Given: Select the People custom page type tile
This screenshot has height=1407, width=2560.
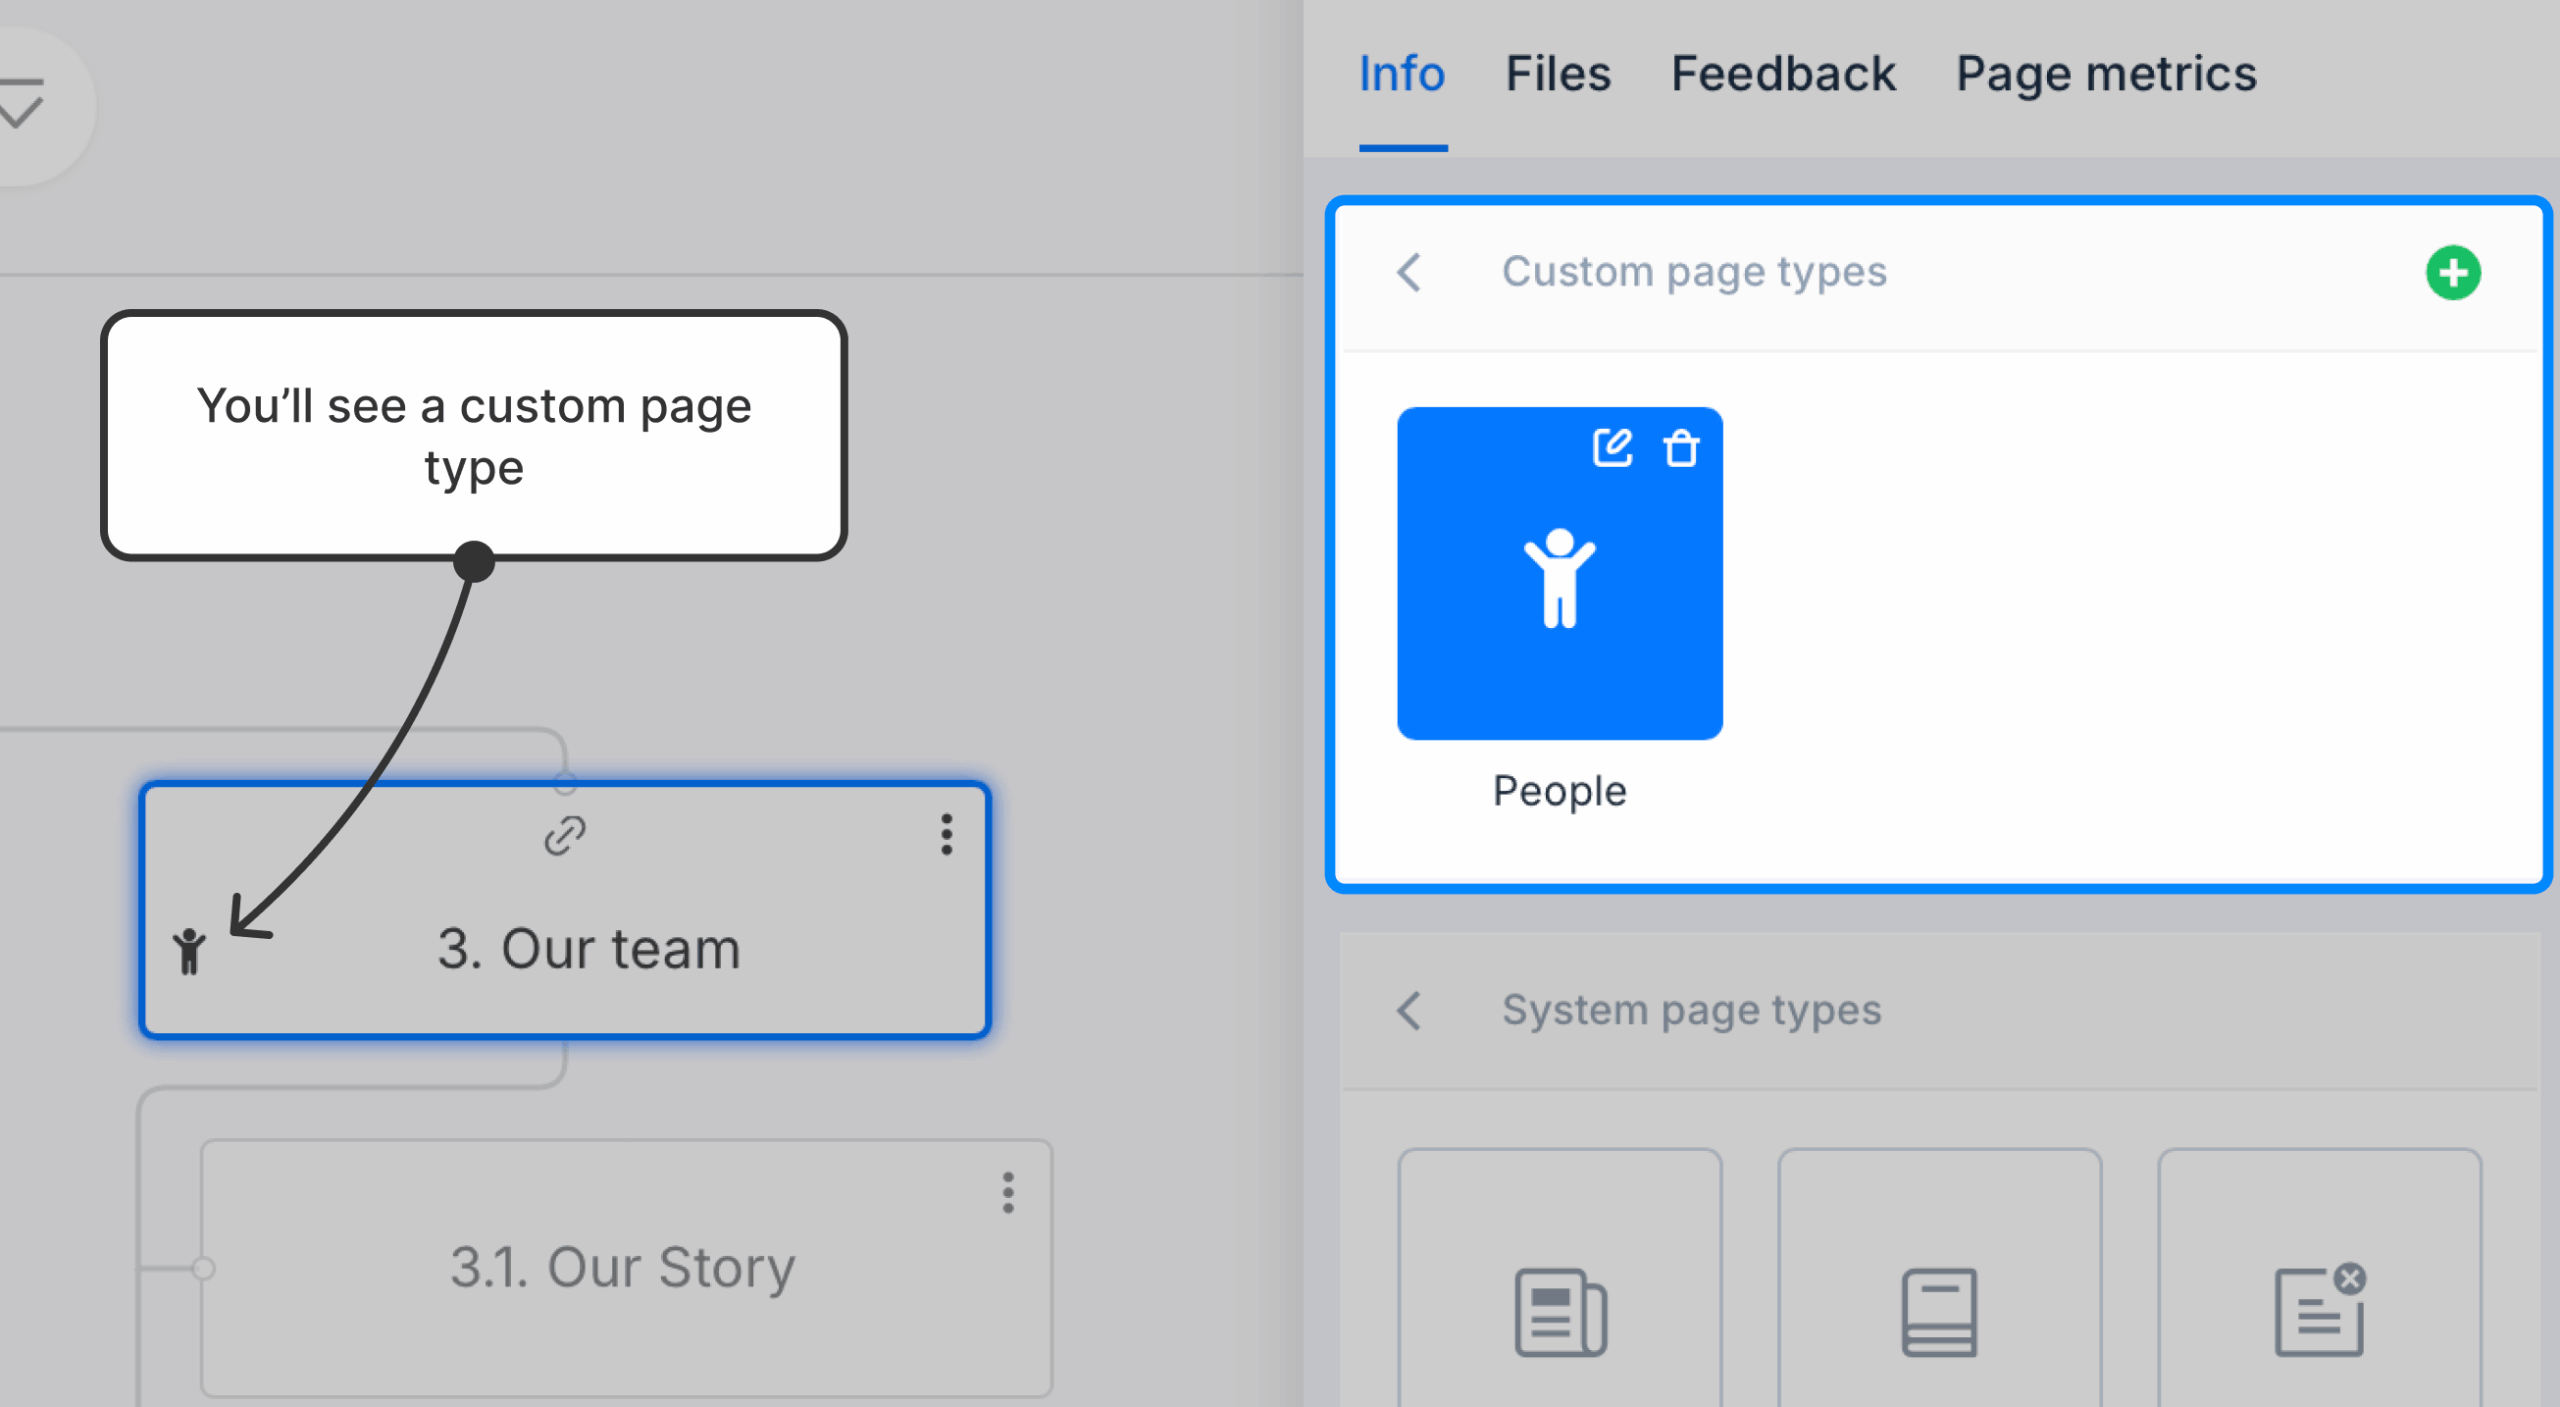Looking at the screenshot, I should (x=1559, y=573).
